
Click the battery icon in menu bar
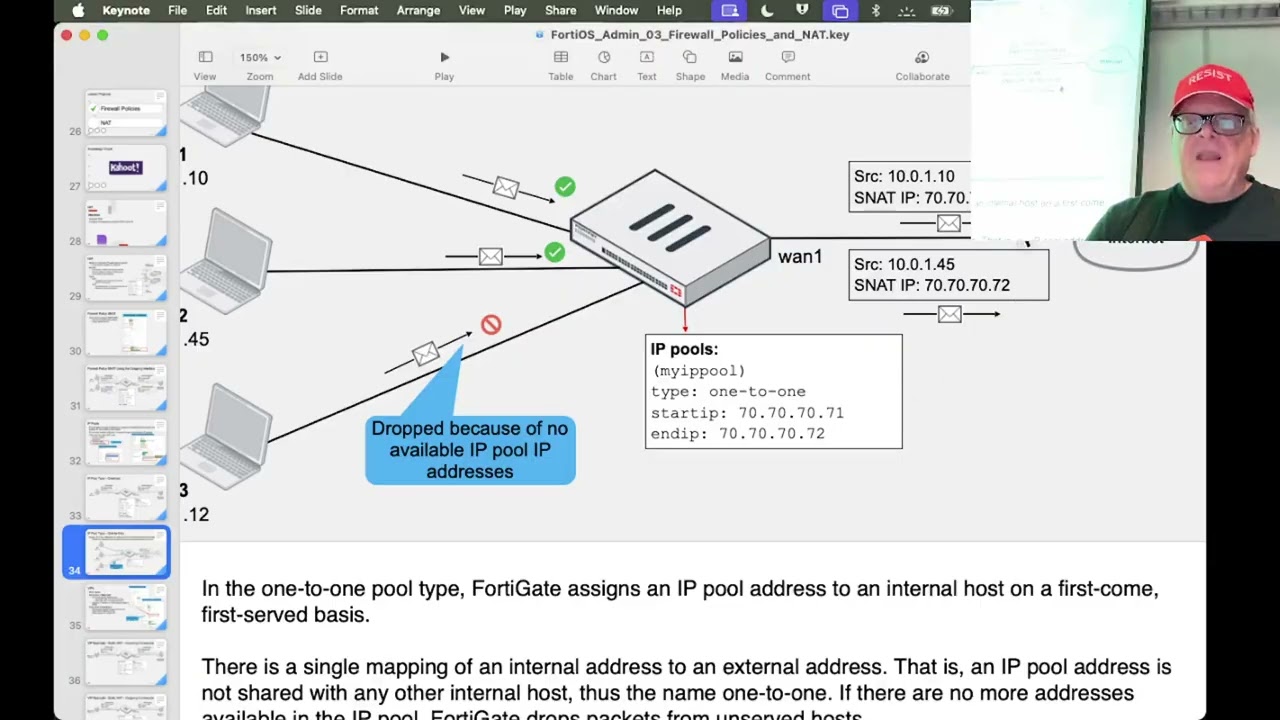940,11
